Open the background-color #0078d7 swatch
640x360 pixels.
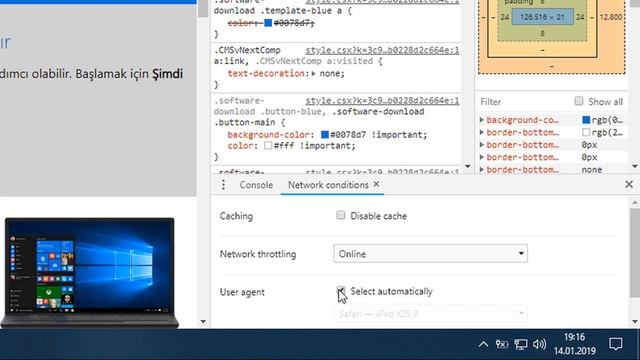click(325, 134)
